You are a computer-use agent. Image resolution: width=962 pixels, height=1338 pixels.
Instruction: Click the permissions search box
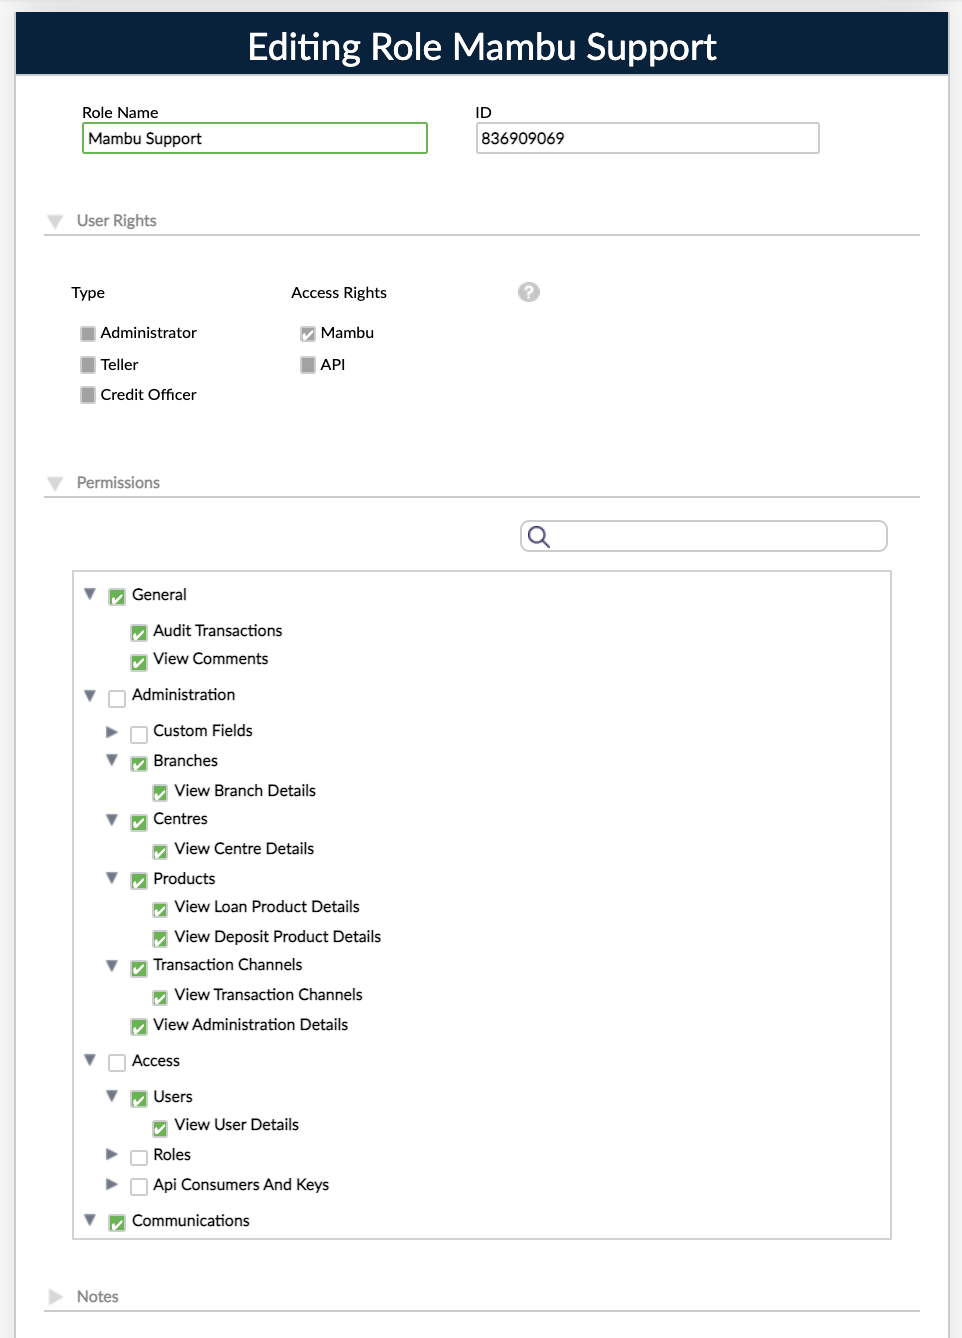(715, 537)
